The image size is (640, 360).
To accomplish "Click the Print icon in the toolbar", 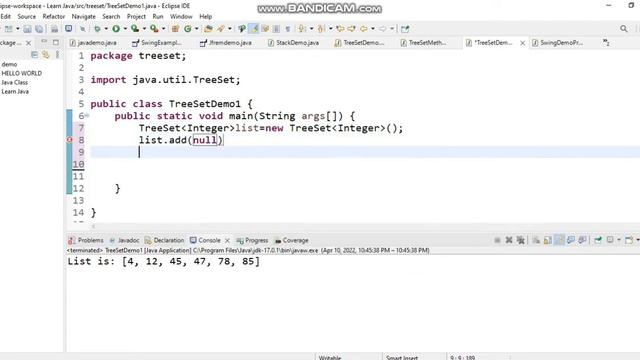I will [x=54, y=29].
